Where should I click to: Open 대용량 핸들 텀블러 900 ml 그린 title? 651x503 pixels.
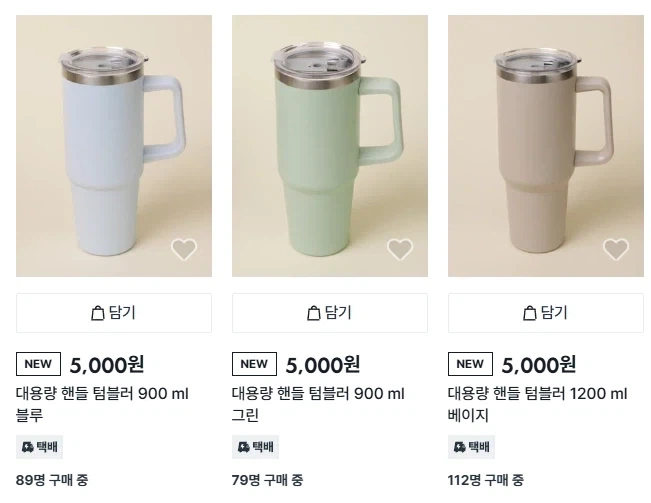coord(318,404)
